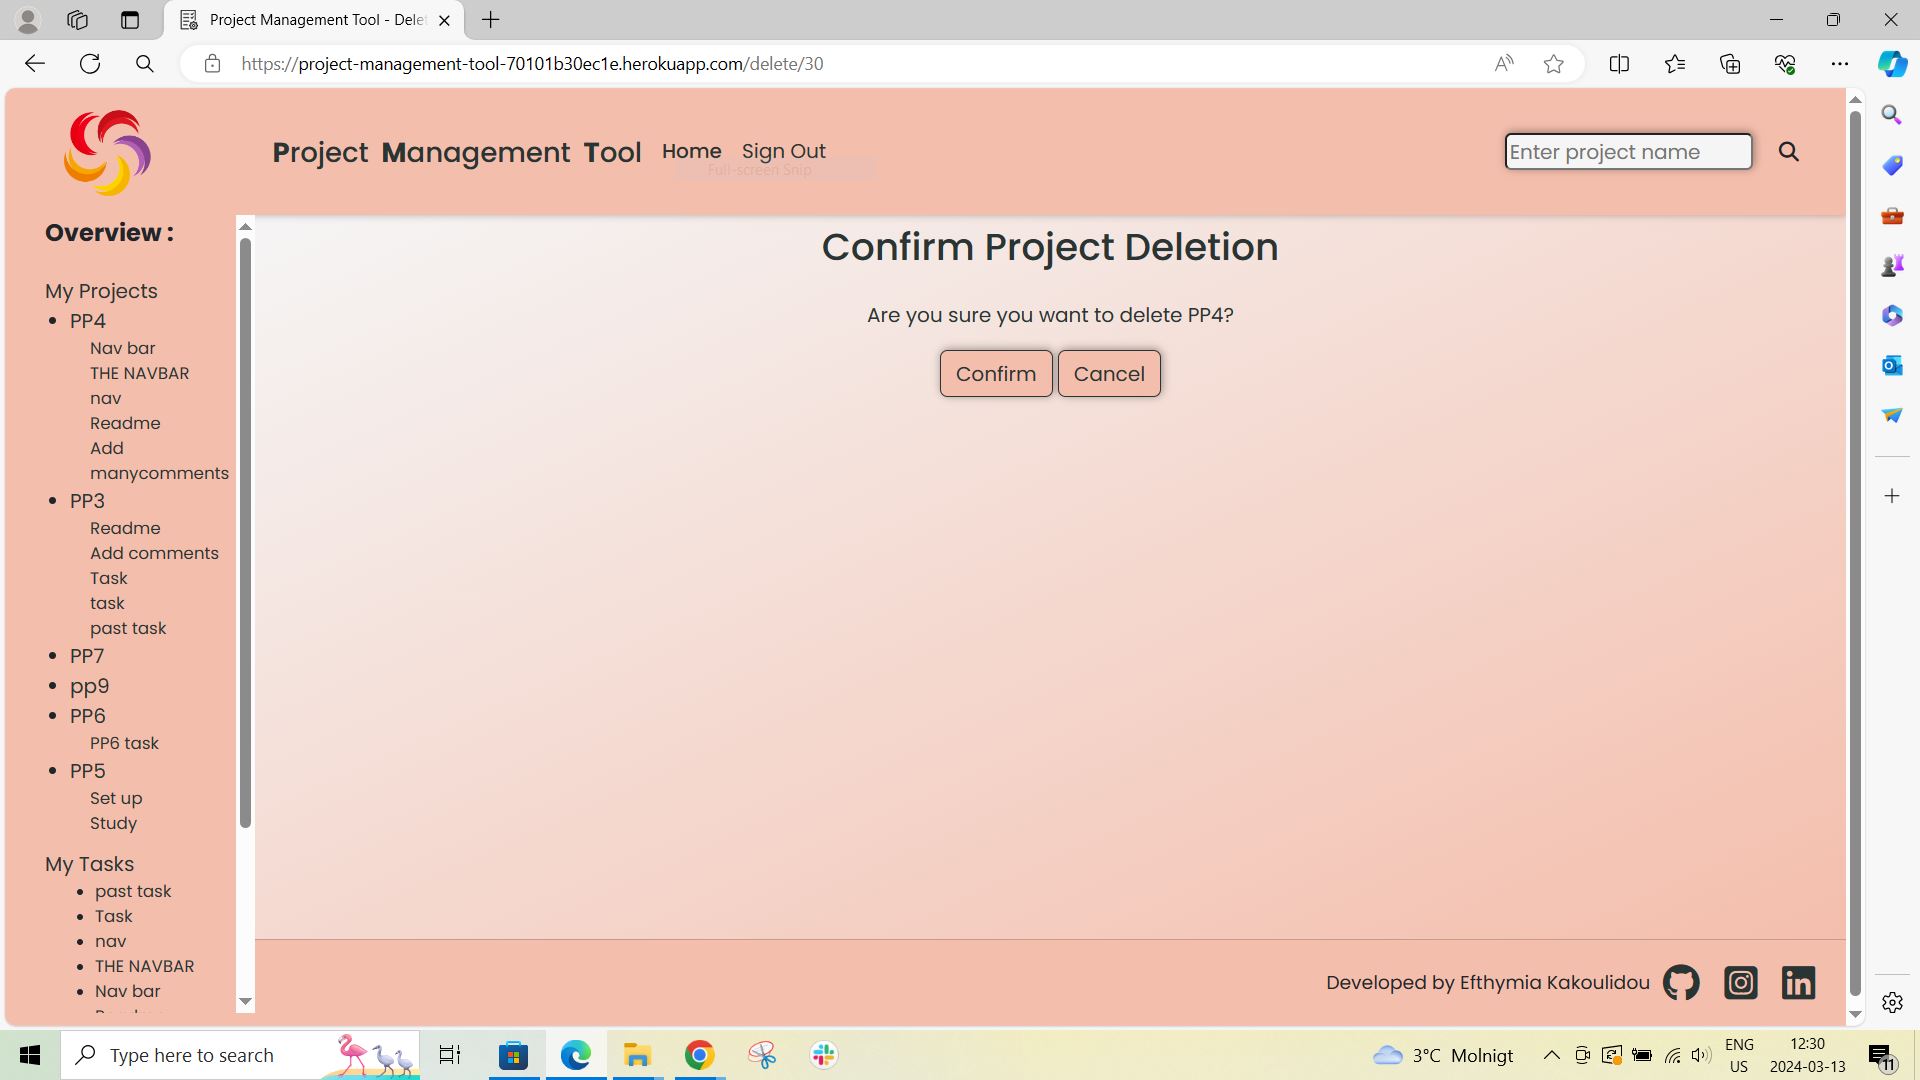Cancel the project deletion
The width and height of the screenshot is (1920, 1080).
point(1109,373)
